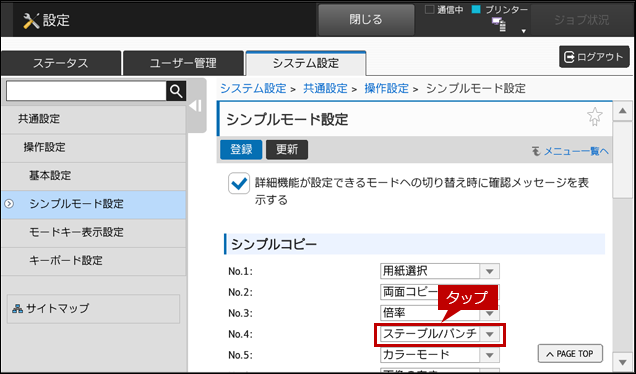Select シンプルモード設定 in sidebar

94,204
